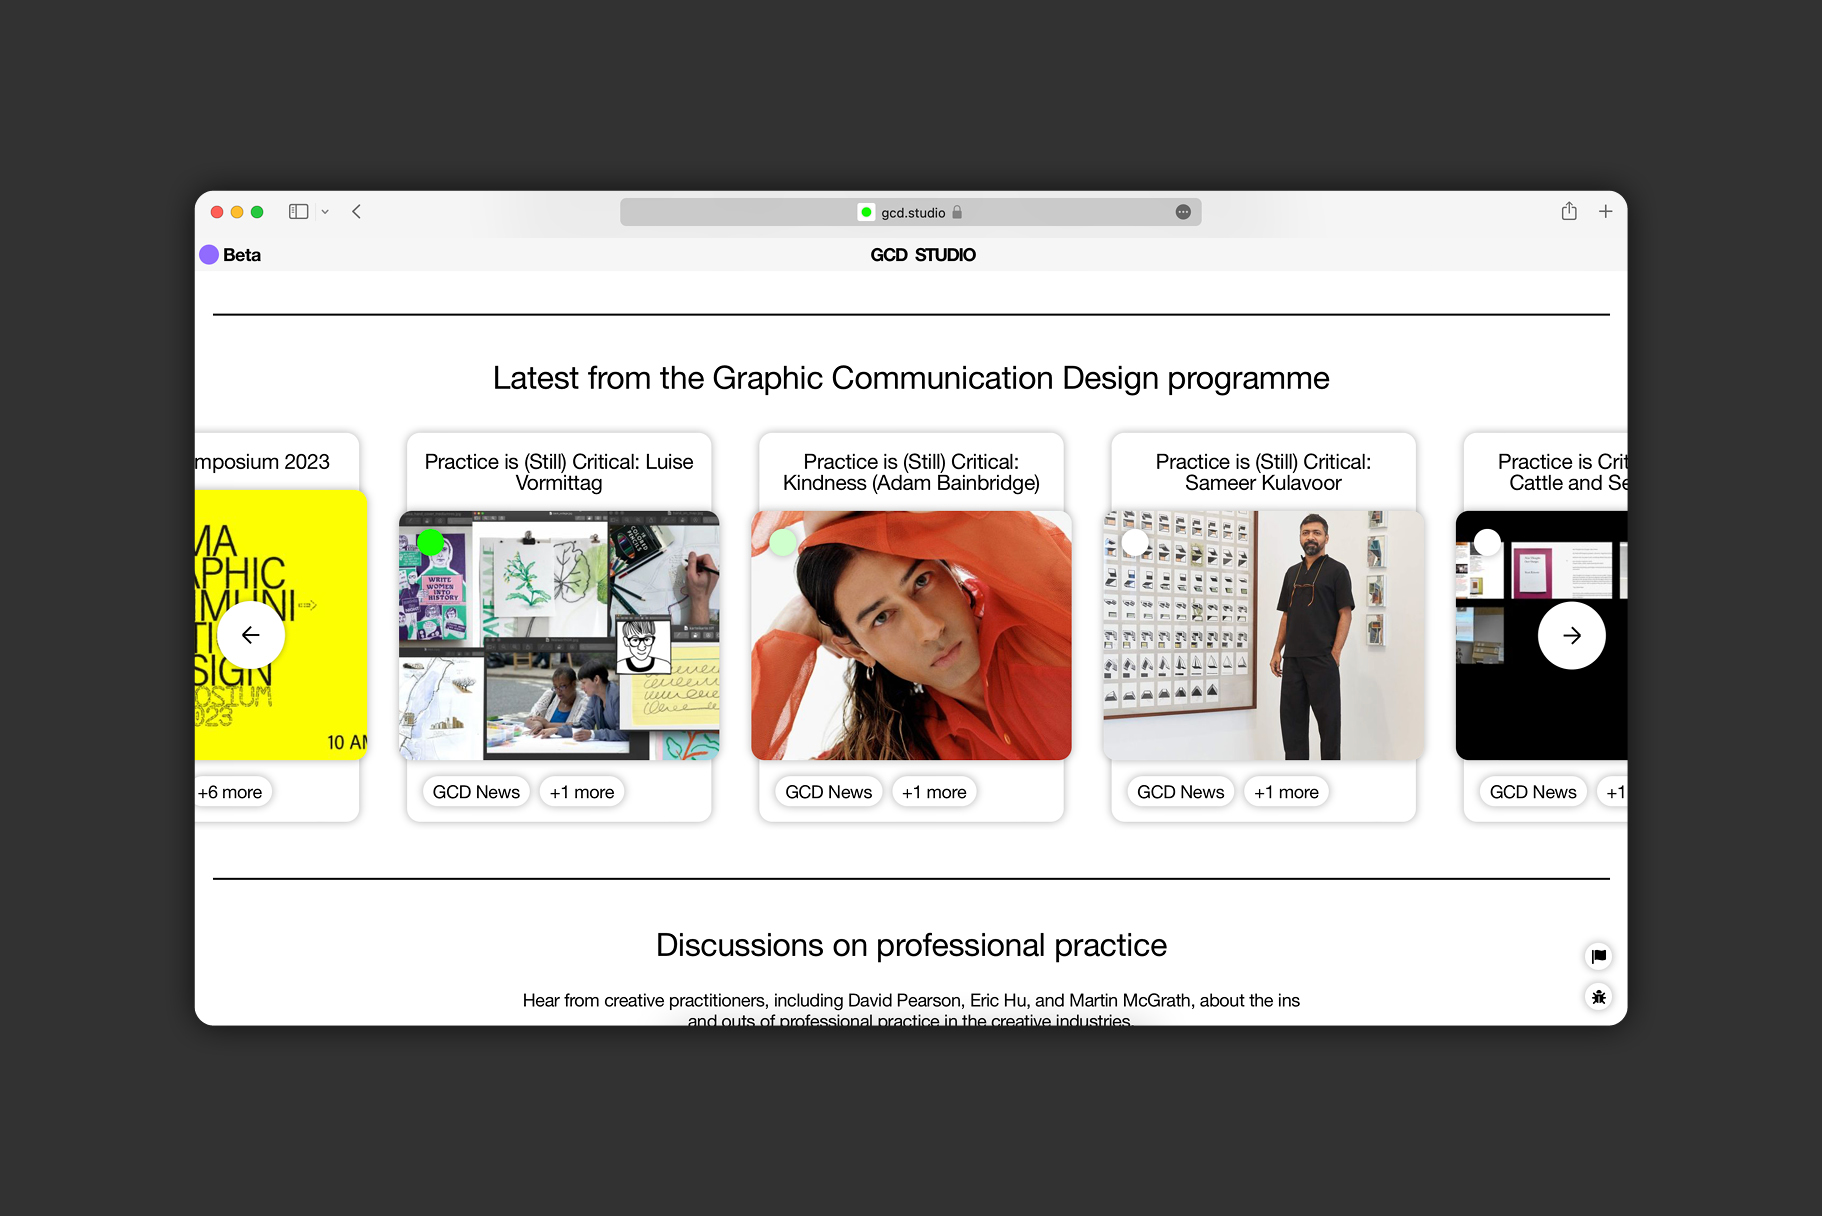Go back with the browser back arrow
This screenshot has height=1216, width=1822.
pyautogui.click(x=356, y=212)
